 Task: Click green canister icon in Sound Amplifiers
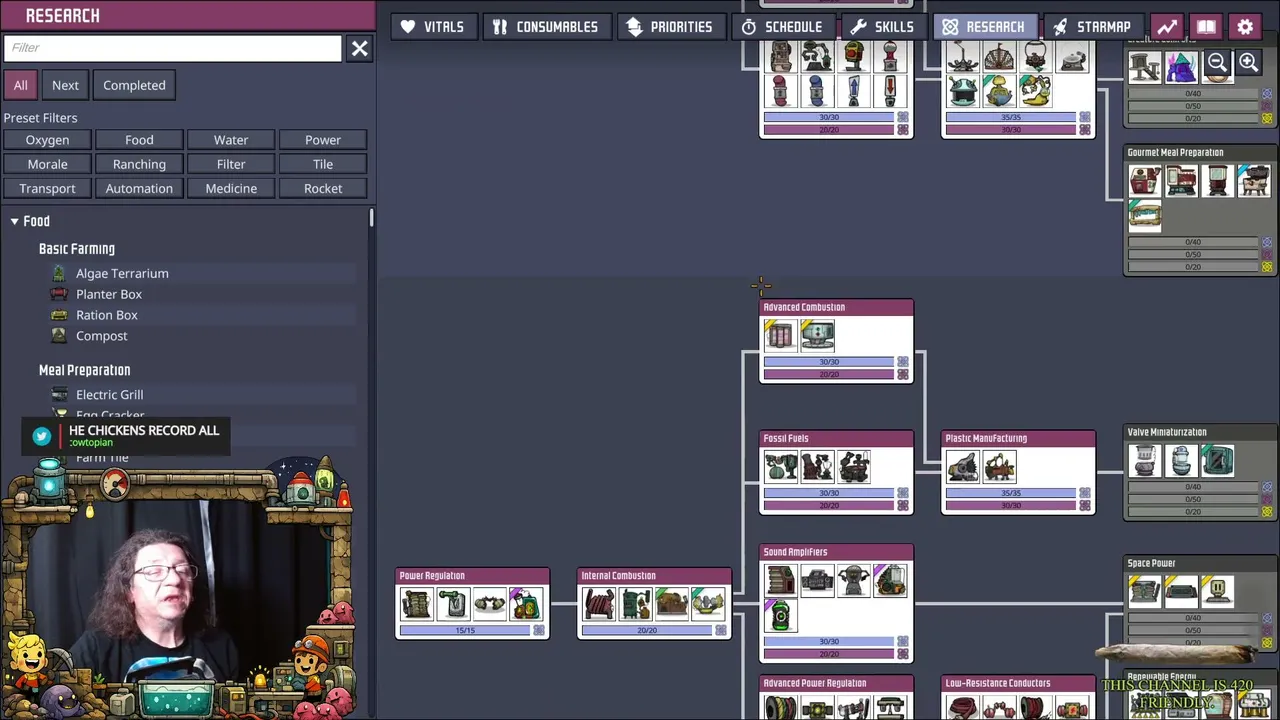coord(780,615)
